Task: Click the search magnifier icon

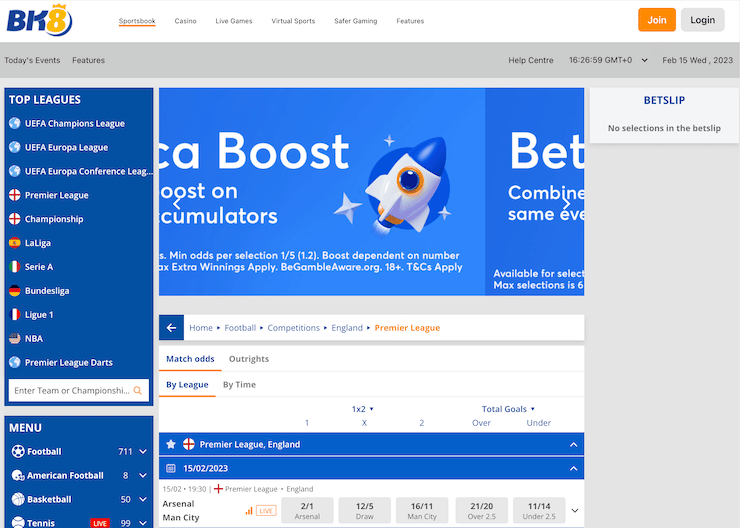Action: [138, 390]
